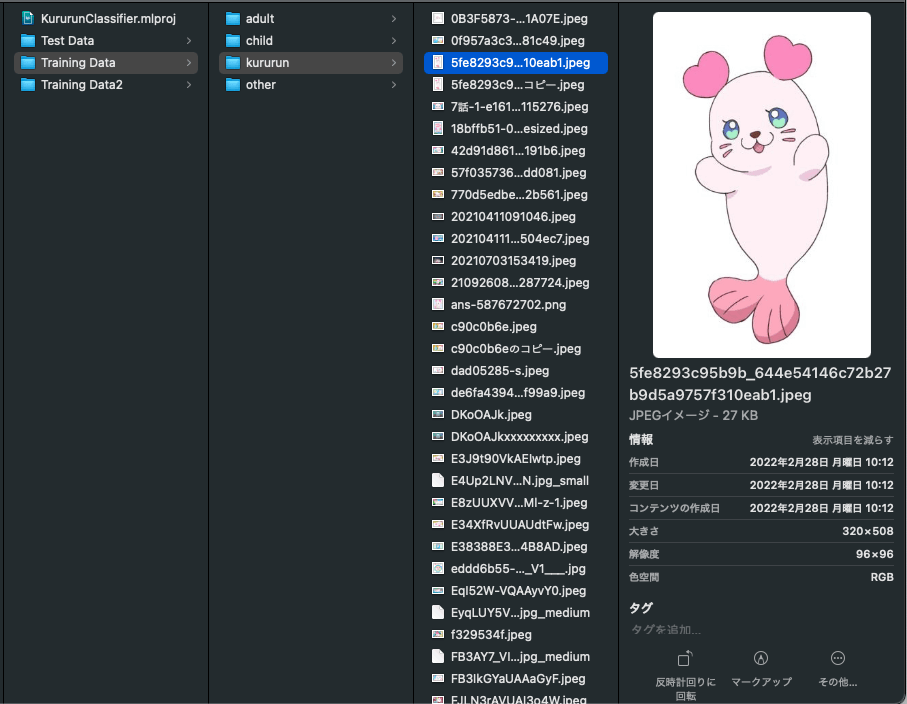Select file 20210703153419.jpeg

[516, 260]
